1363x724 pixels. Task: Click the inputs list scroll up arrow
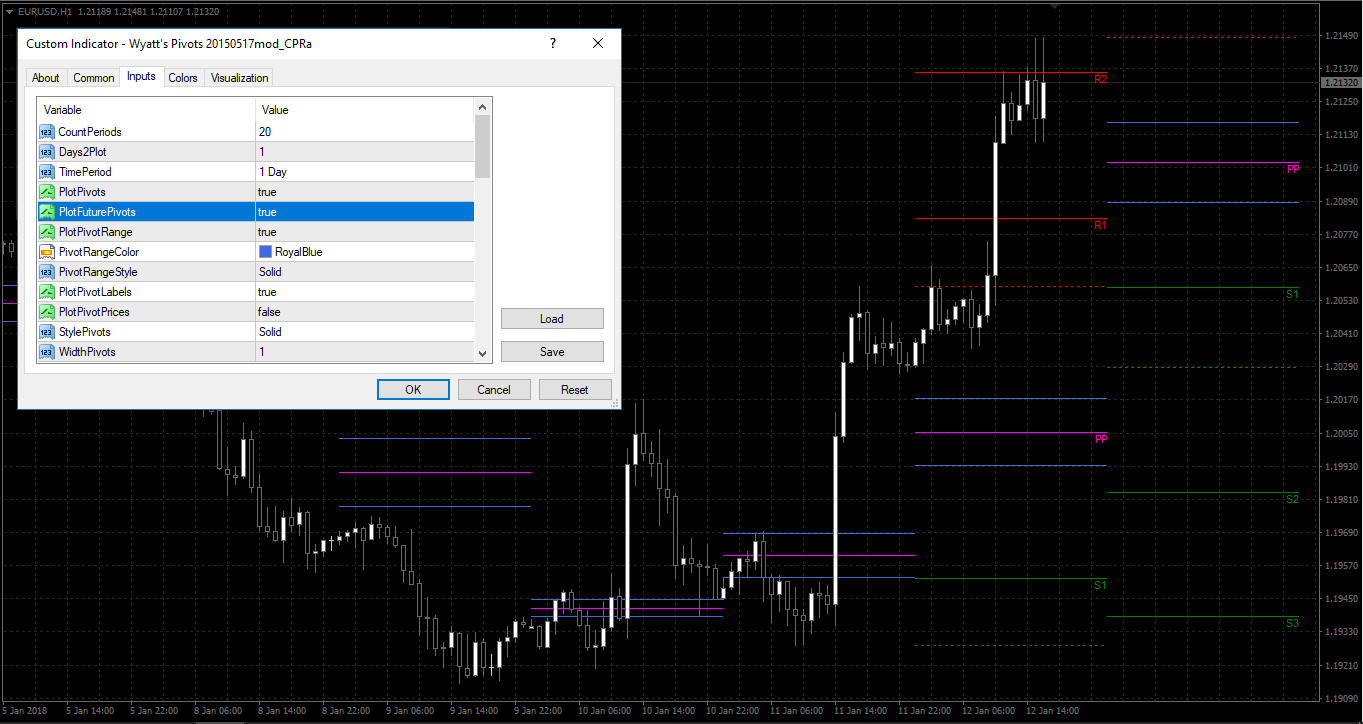(x=483, y=106)
